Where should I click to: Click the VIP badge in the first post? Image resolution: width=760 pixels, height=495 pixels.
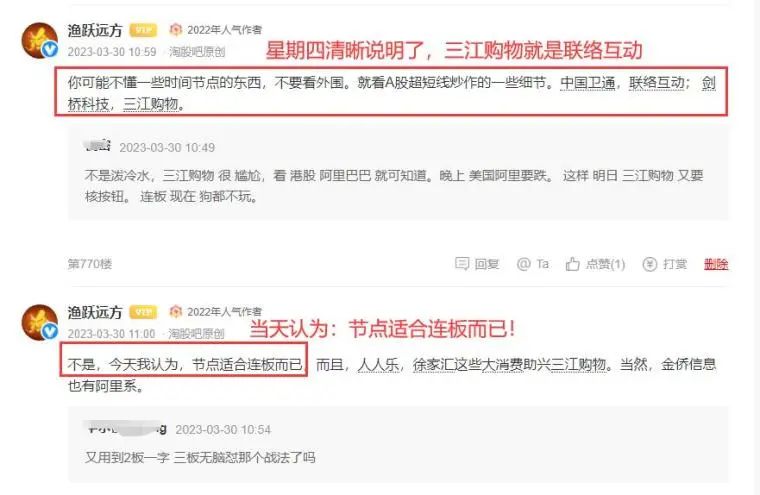143,31
